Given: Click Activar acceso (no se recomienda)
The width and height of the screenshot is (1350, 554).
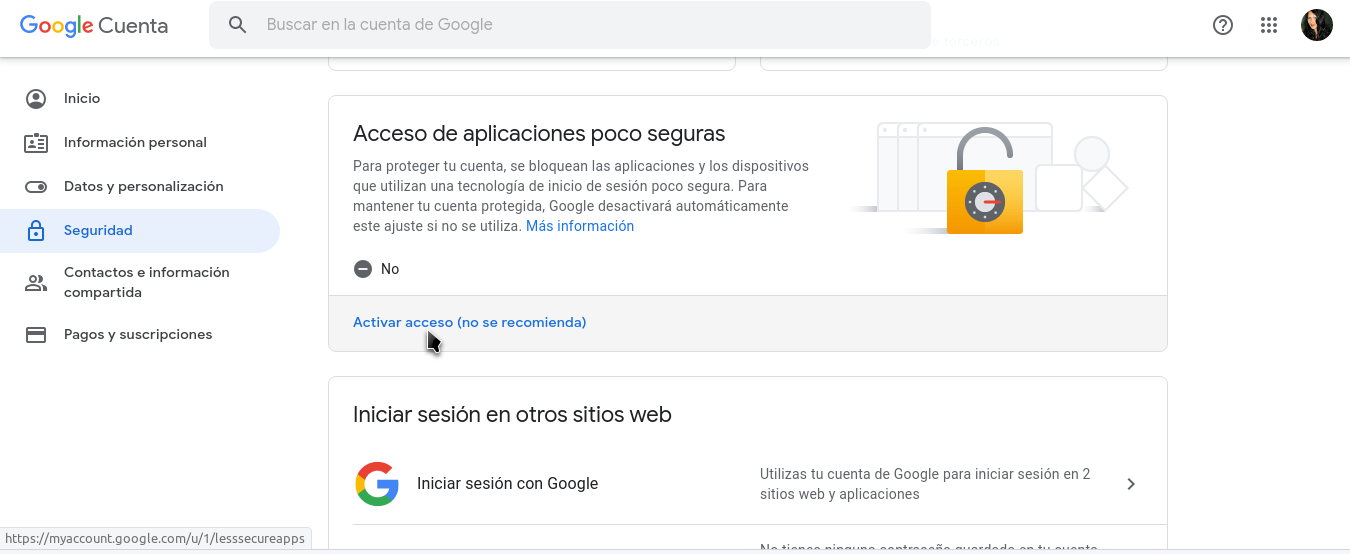Looking at the screenshot, I should (x=469, y=322).
